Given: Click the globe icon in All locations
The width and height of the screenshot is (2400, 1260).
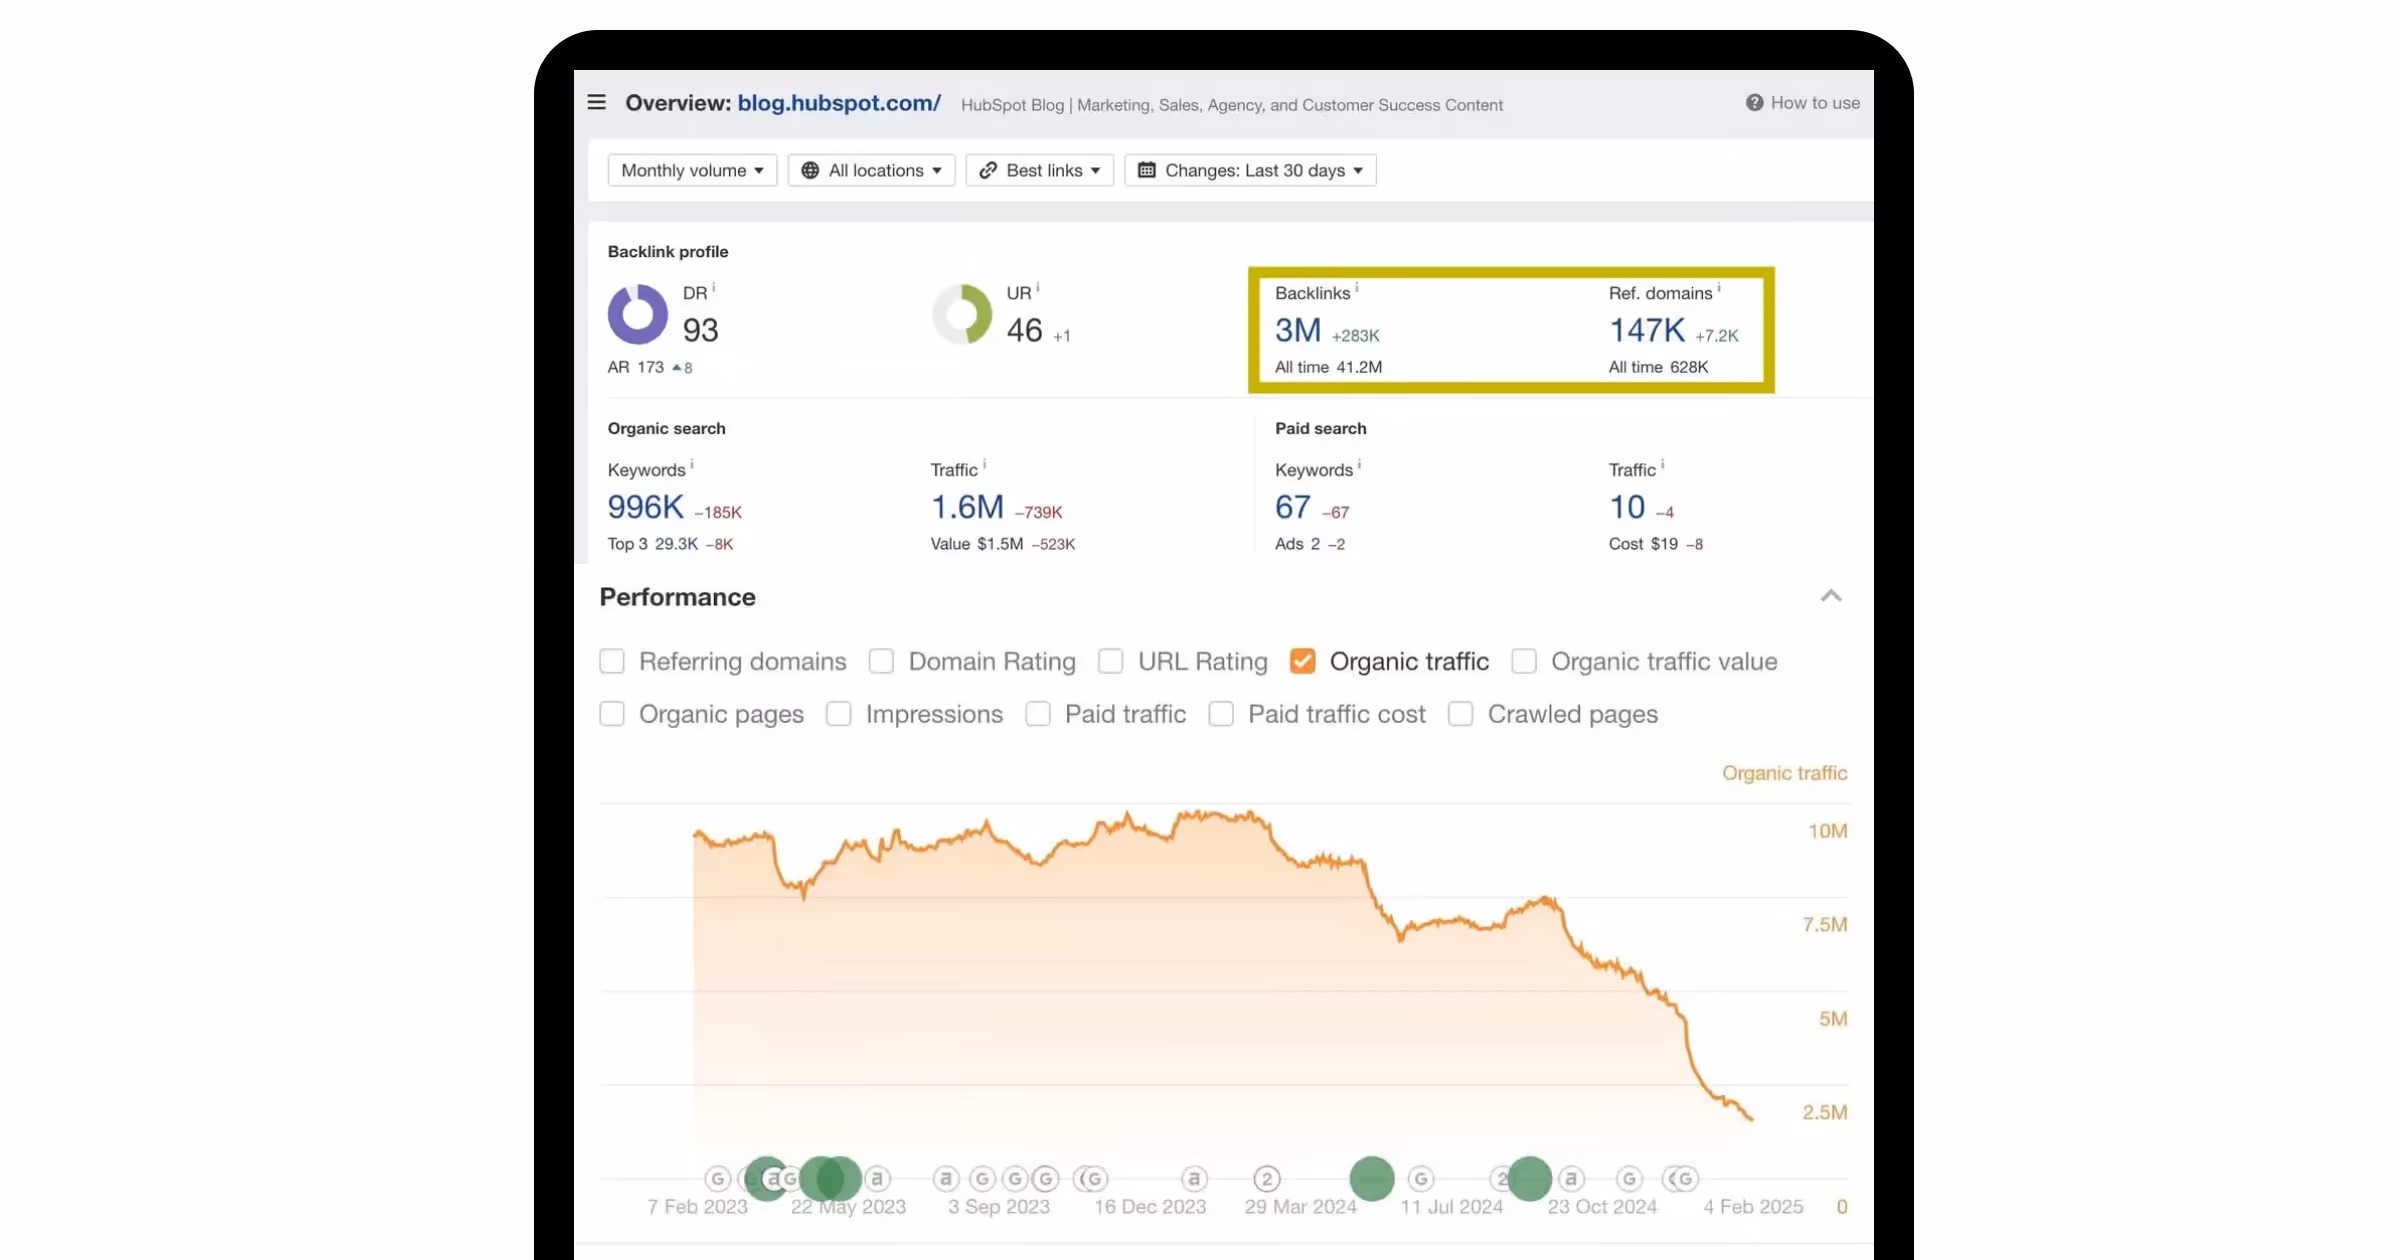Looking at the screenshot, I should coord(810,170).
